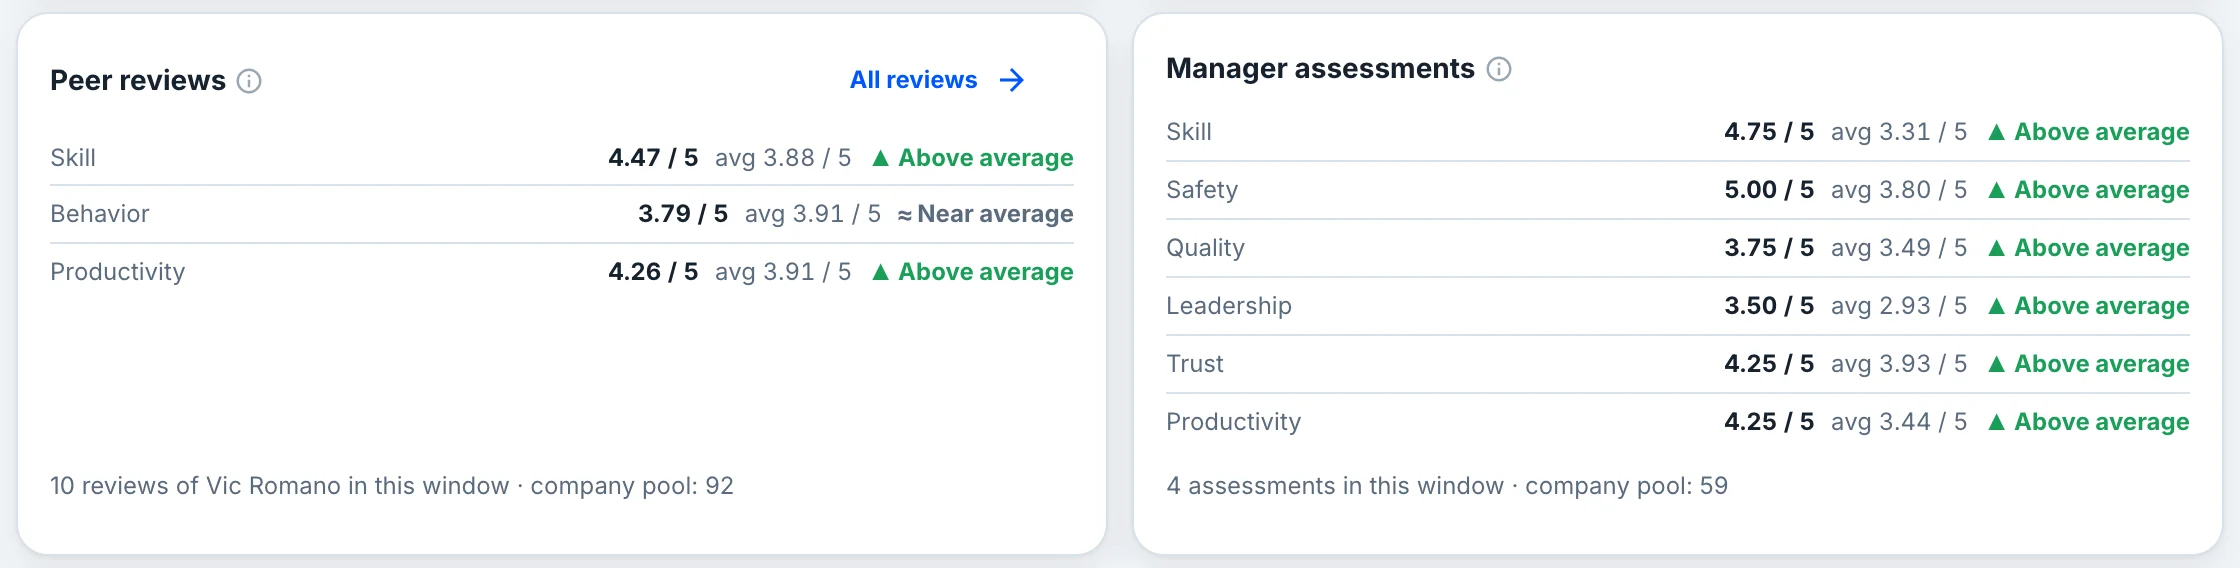Click the Behavior row label
This screenshot has width=2240, height=568.
click(100, 214)
